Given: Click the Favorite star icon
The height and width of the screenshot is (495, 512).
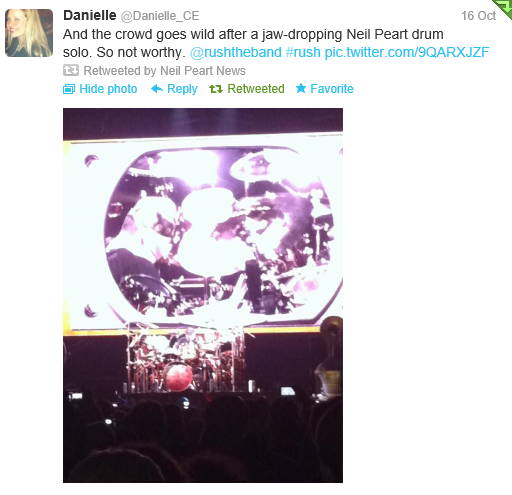Looking at the screenshot, I should coord(301,88).
